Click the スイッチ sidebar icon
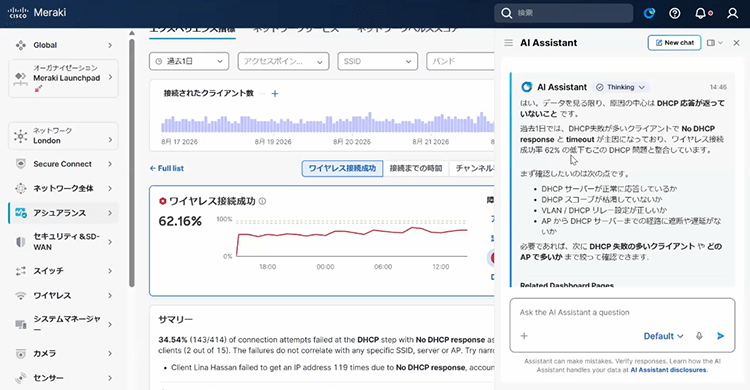This screenshot has height=390, width=750. click(x=21, y=271)
